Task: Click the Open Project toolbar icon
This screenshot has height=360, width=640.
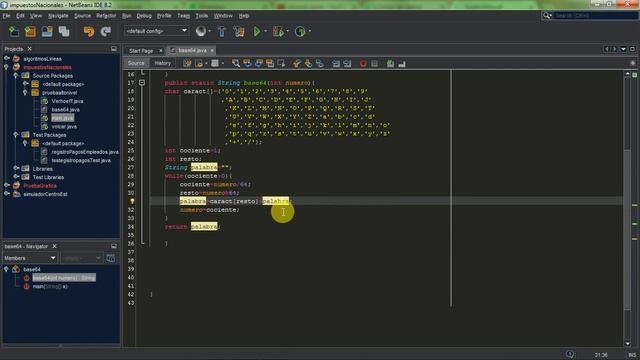Action: coord(47,31)
